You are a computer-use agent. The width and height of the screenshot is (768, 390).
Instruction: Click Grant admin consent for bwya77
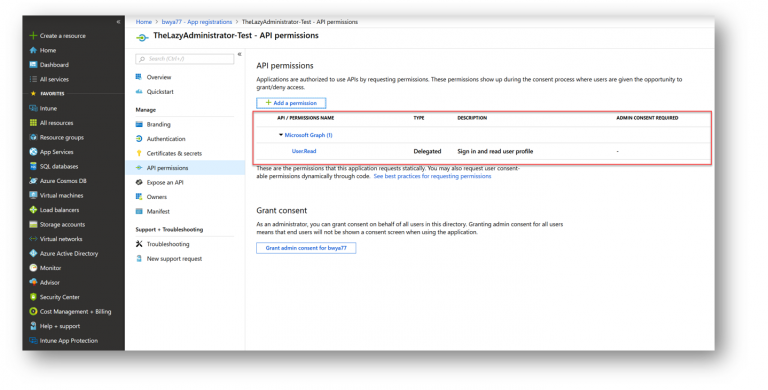[306, 248]
